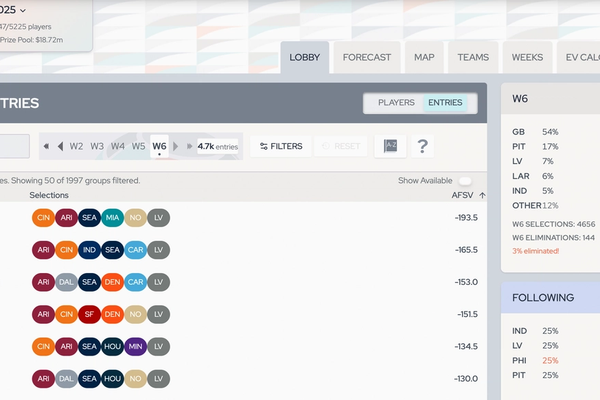Click PHI 25% in Following panel
Screen dimensions: 600x400
click(x=535, y=361)
